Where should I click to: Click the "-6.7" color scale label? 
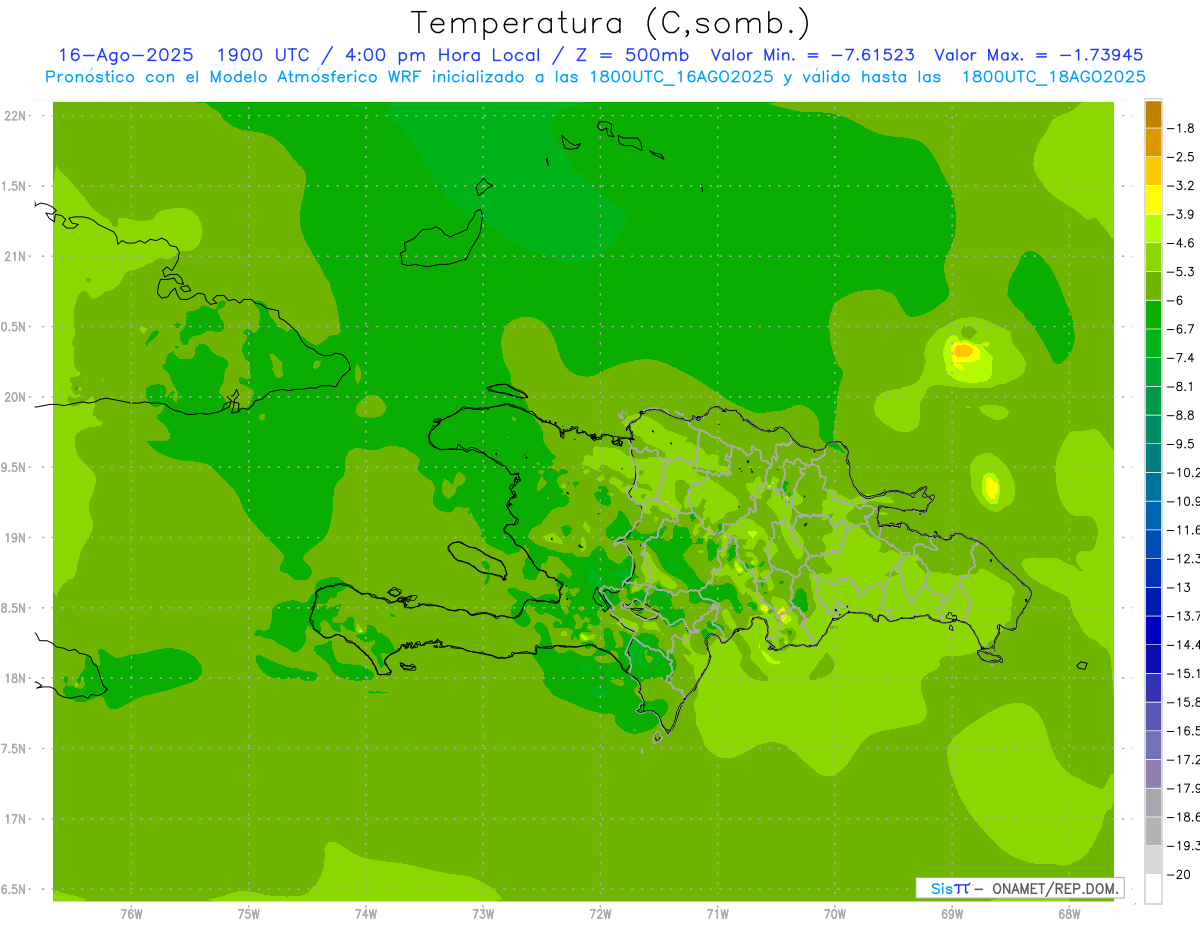(x=1181, y=329)
